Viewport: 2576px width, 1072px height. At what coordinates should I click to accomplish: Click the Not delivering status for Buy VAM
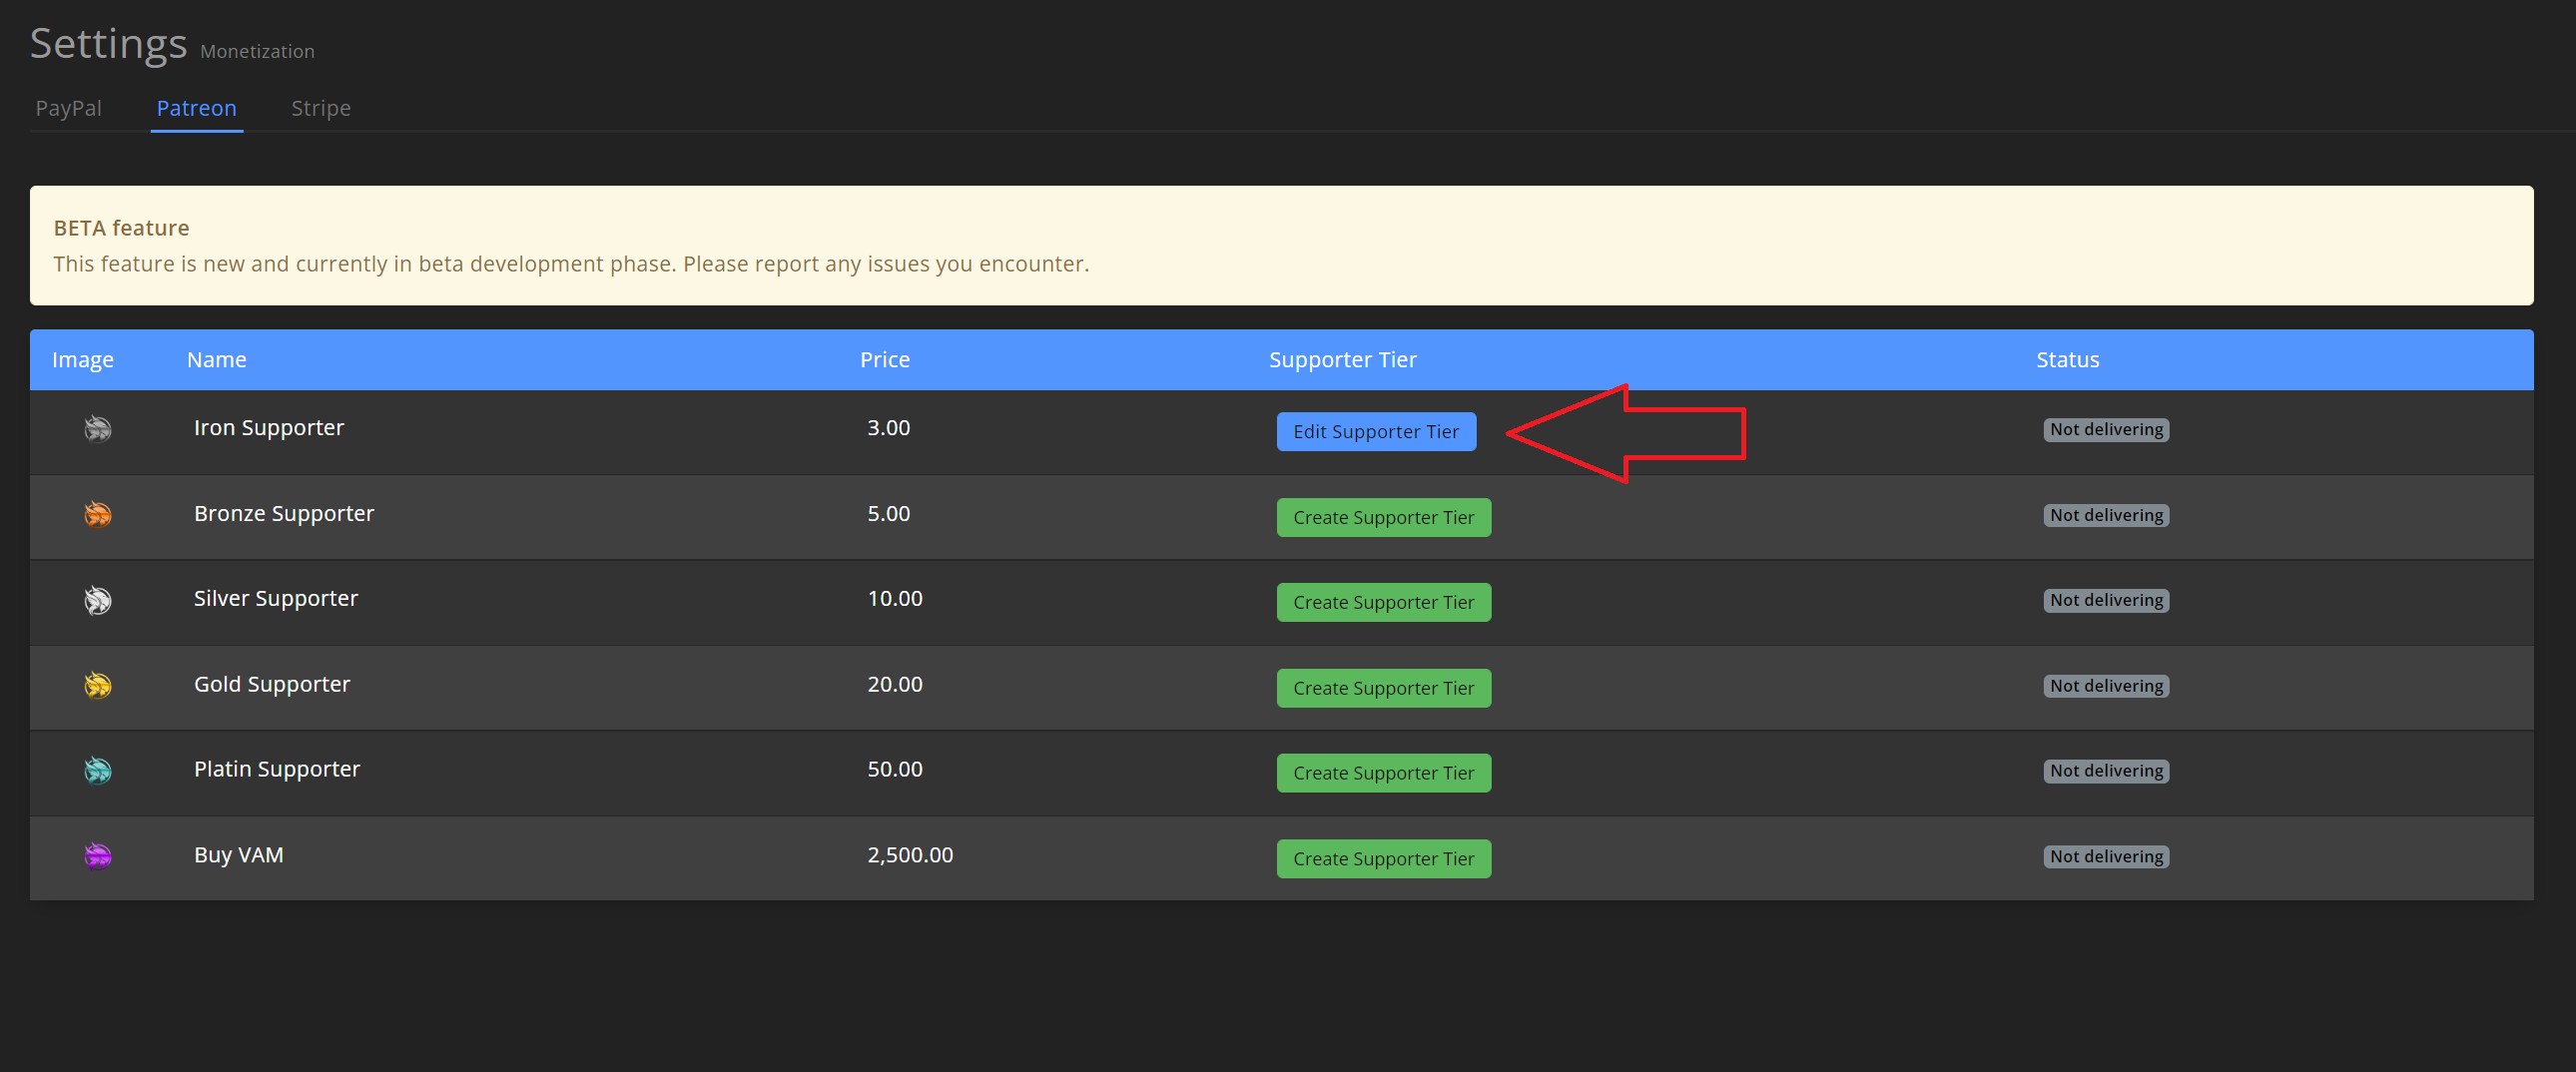pos(2105,856)
